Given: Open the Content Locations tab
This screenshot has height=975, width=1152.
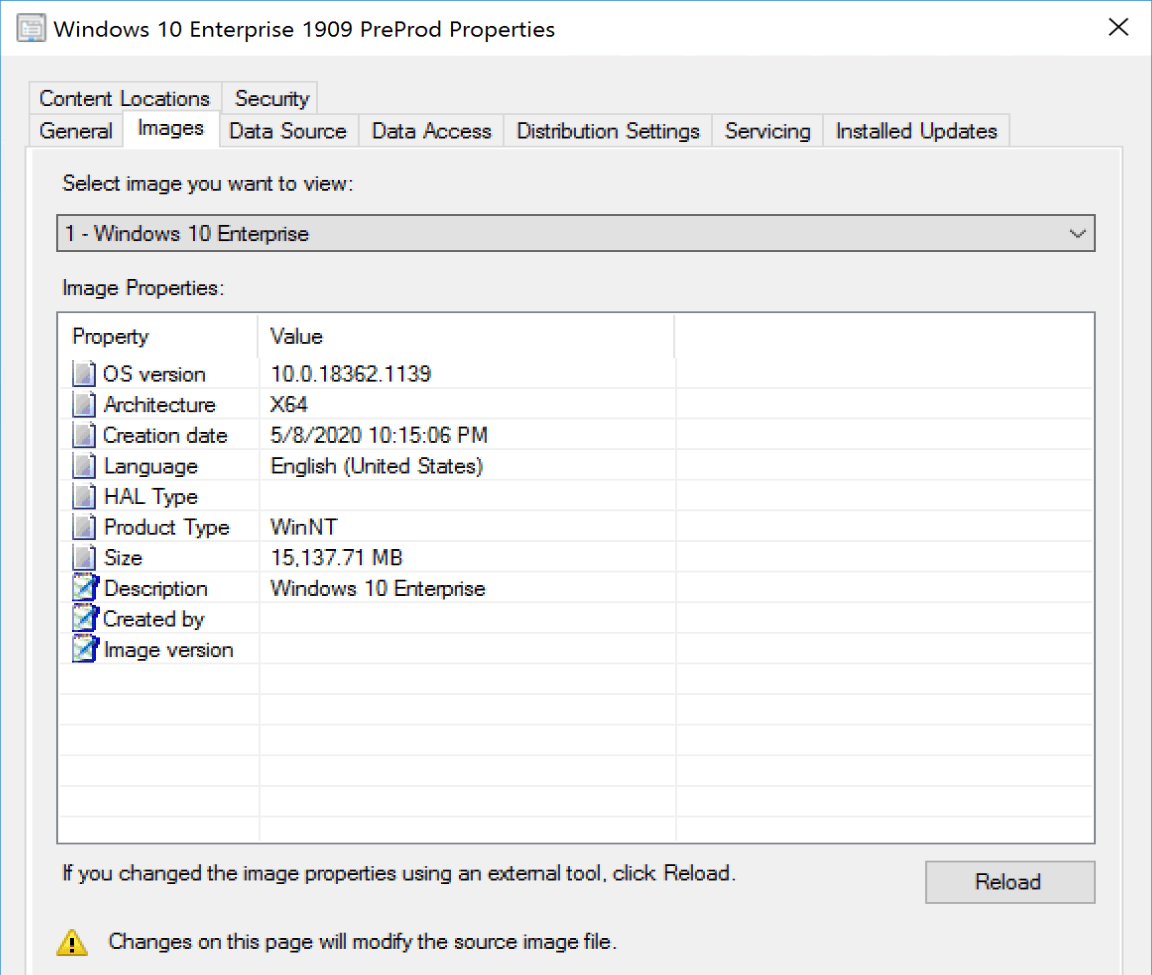Looking at the screenshot, I should click(125, 98).
